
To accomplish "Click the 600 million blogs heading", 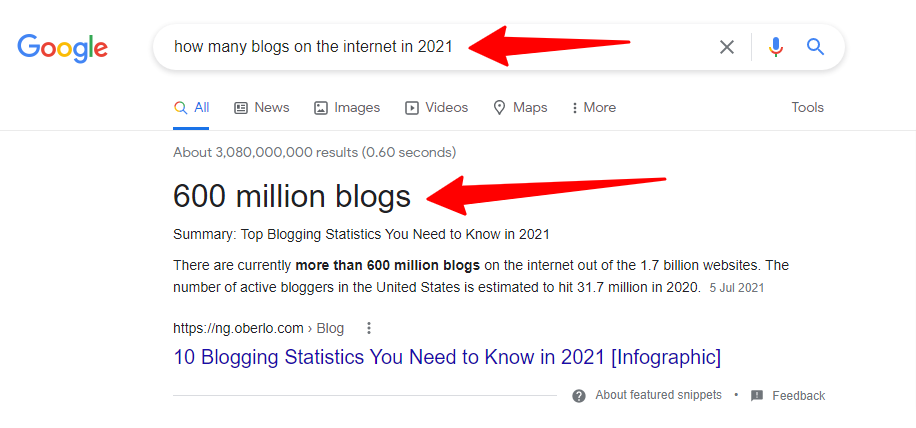I will tap(292, 197).
